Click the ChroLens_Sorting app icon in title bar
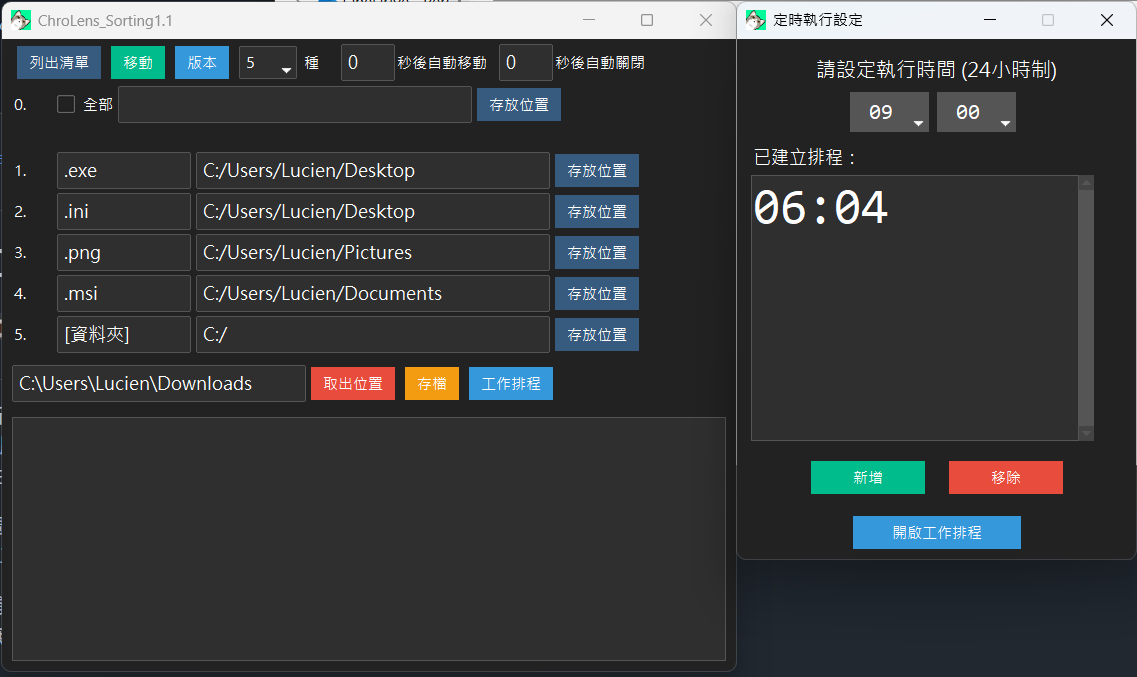Image resolution: width=1137 pixels, height=677 pixels. 20,20
